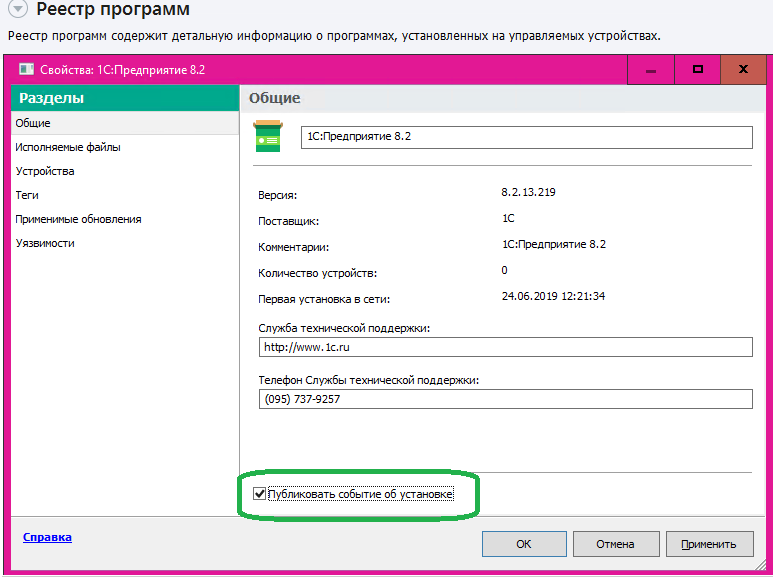
Task: Open the Исполняемые файлы section
Action: click(x=125, y=147)
